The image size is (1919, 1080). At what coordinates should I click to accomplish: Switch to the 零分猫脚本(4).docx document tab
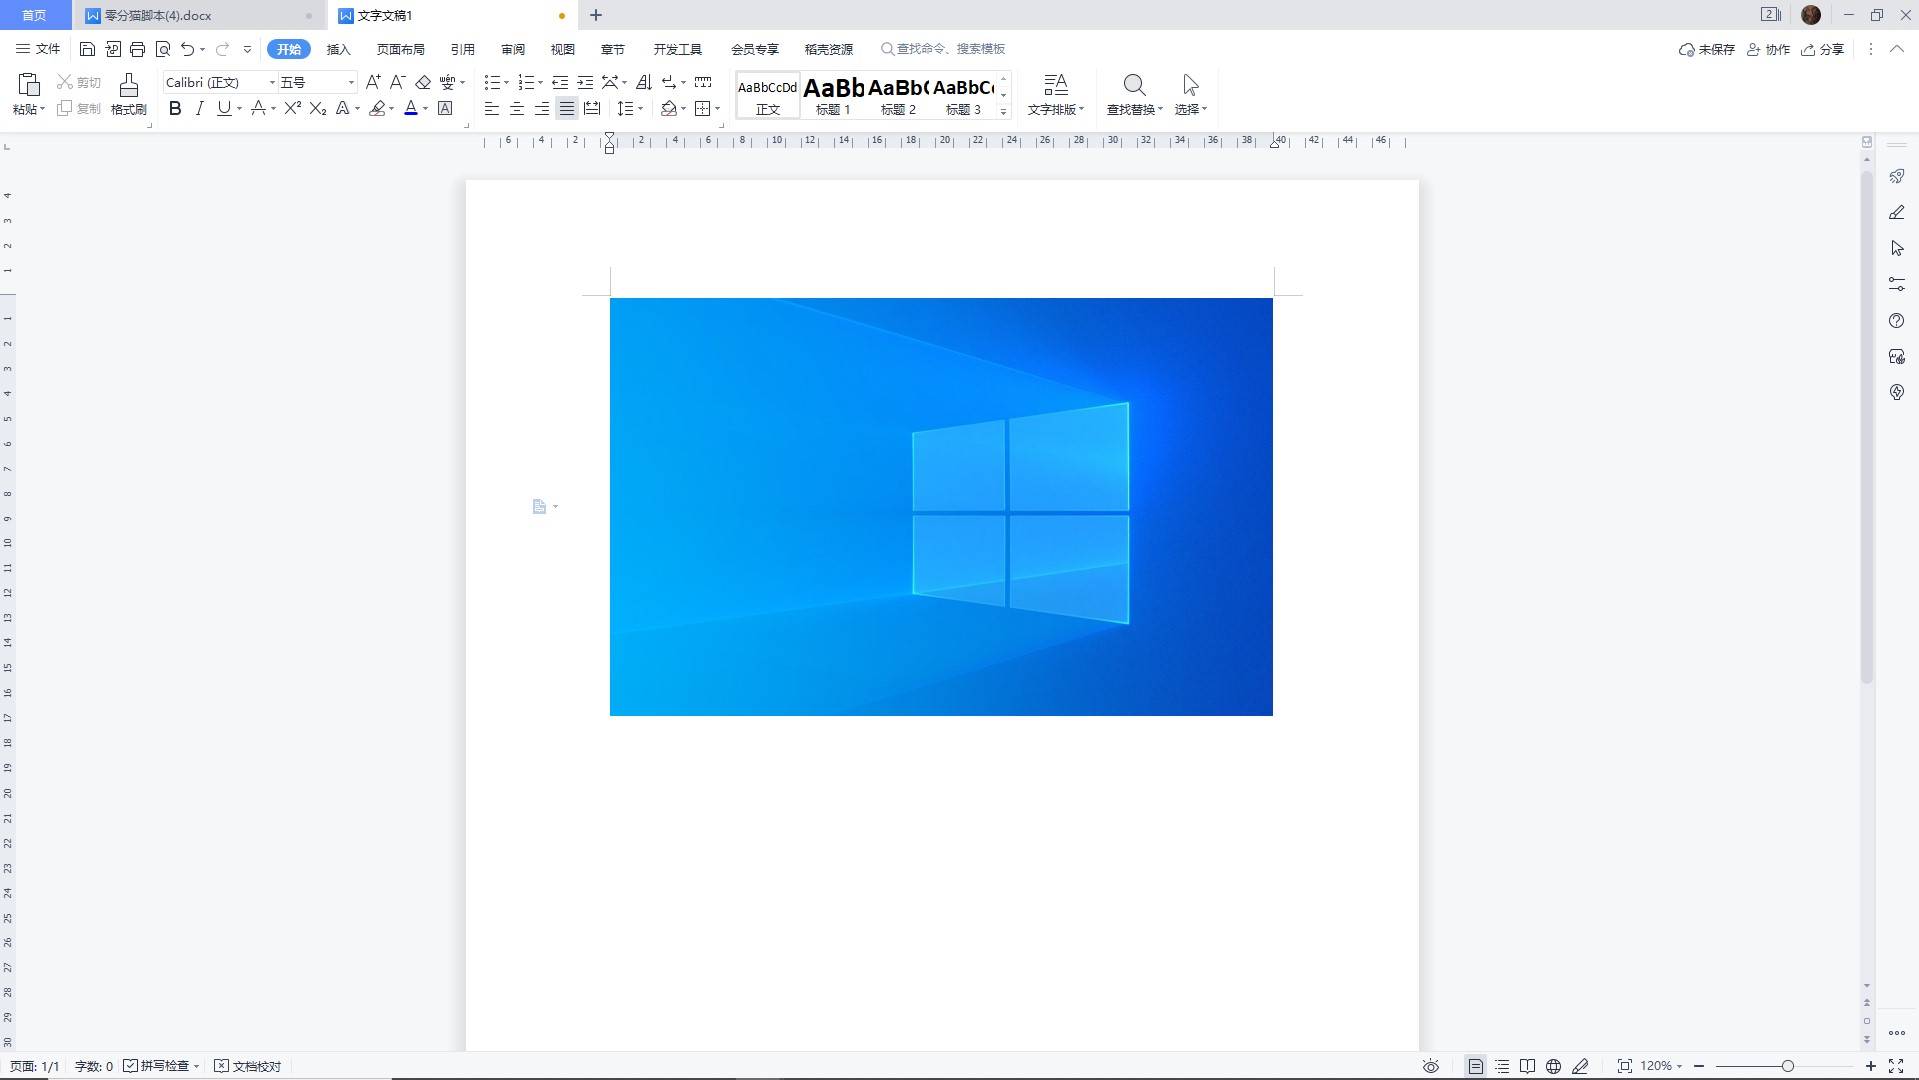tap(160, 15)
